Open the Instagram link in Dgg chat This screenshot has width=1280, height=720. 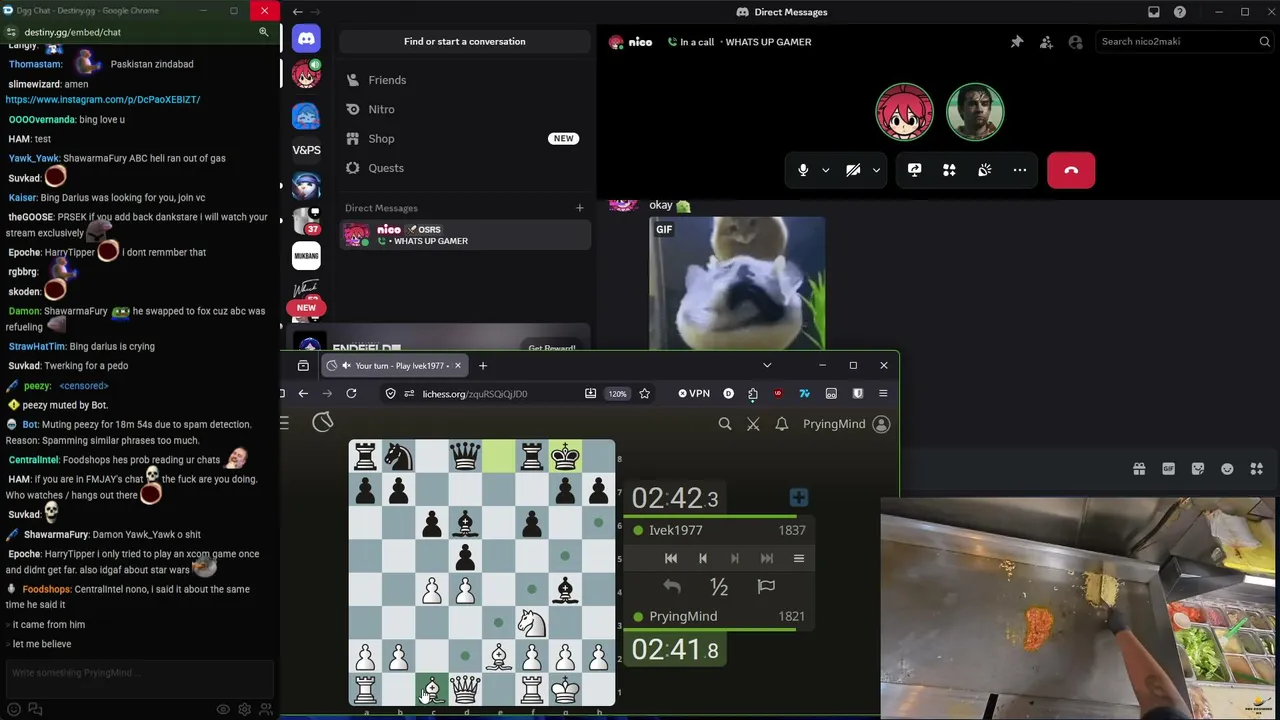pos(103,100)
